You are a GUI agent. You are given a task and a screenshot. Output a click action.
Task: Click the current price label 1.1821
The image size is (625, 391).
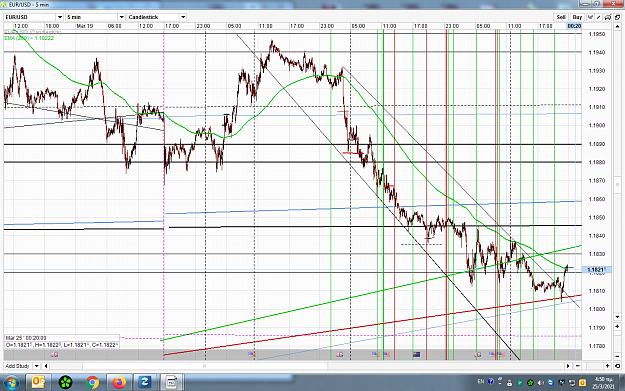click(x=597, y=270)
